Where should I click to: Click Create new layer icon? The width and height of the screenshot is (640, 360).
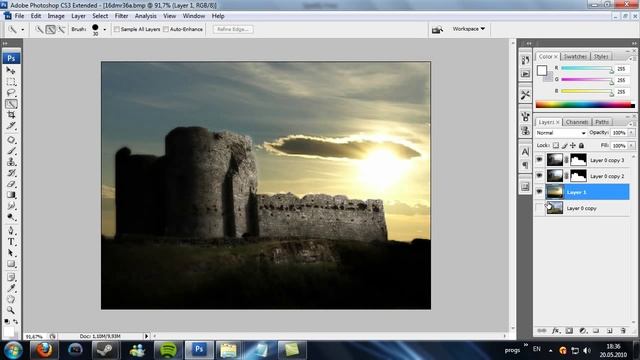coord(609,331)
